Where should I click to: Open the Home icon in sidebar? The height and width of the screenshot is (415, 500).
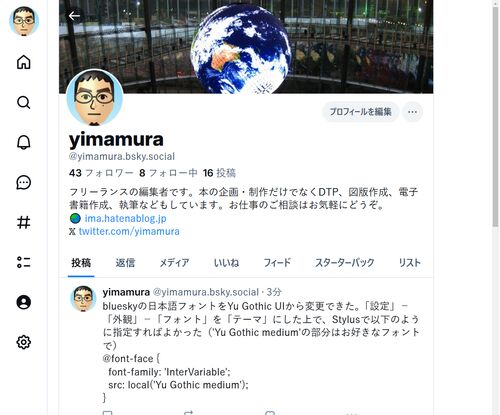pyautogui.click(x=24, y=62)
